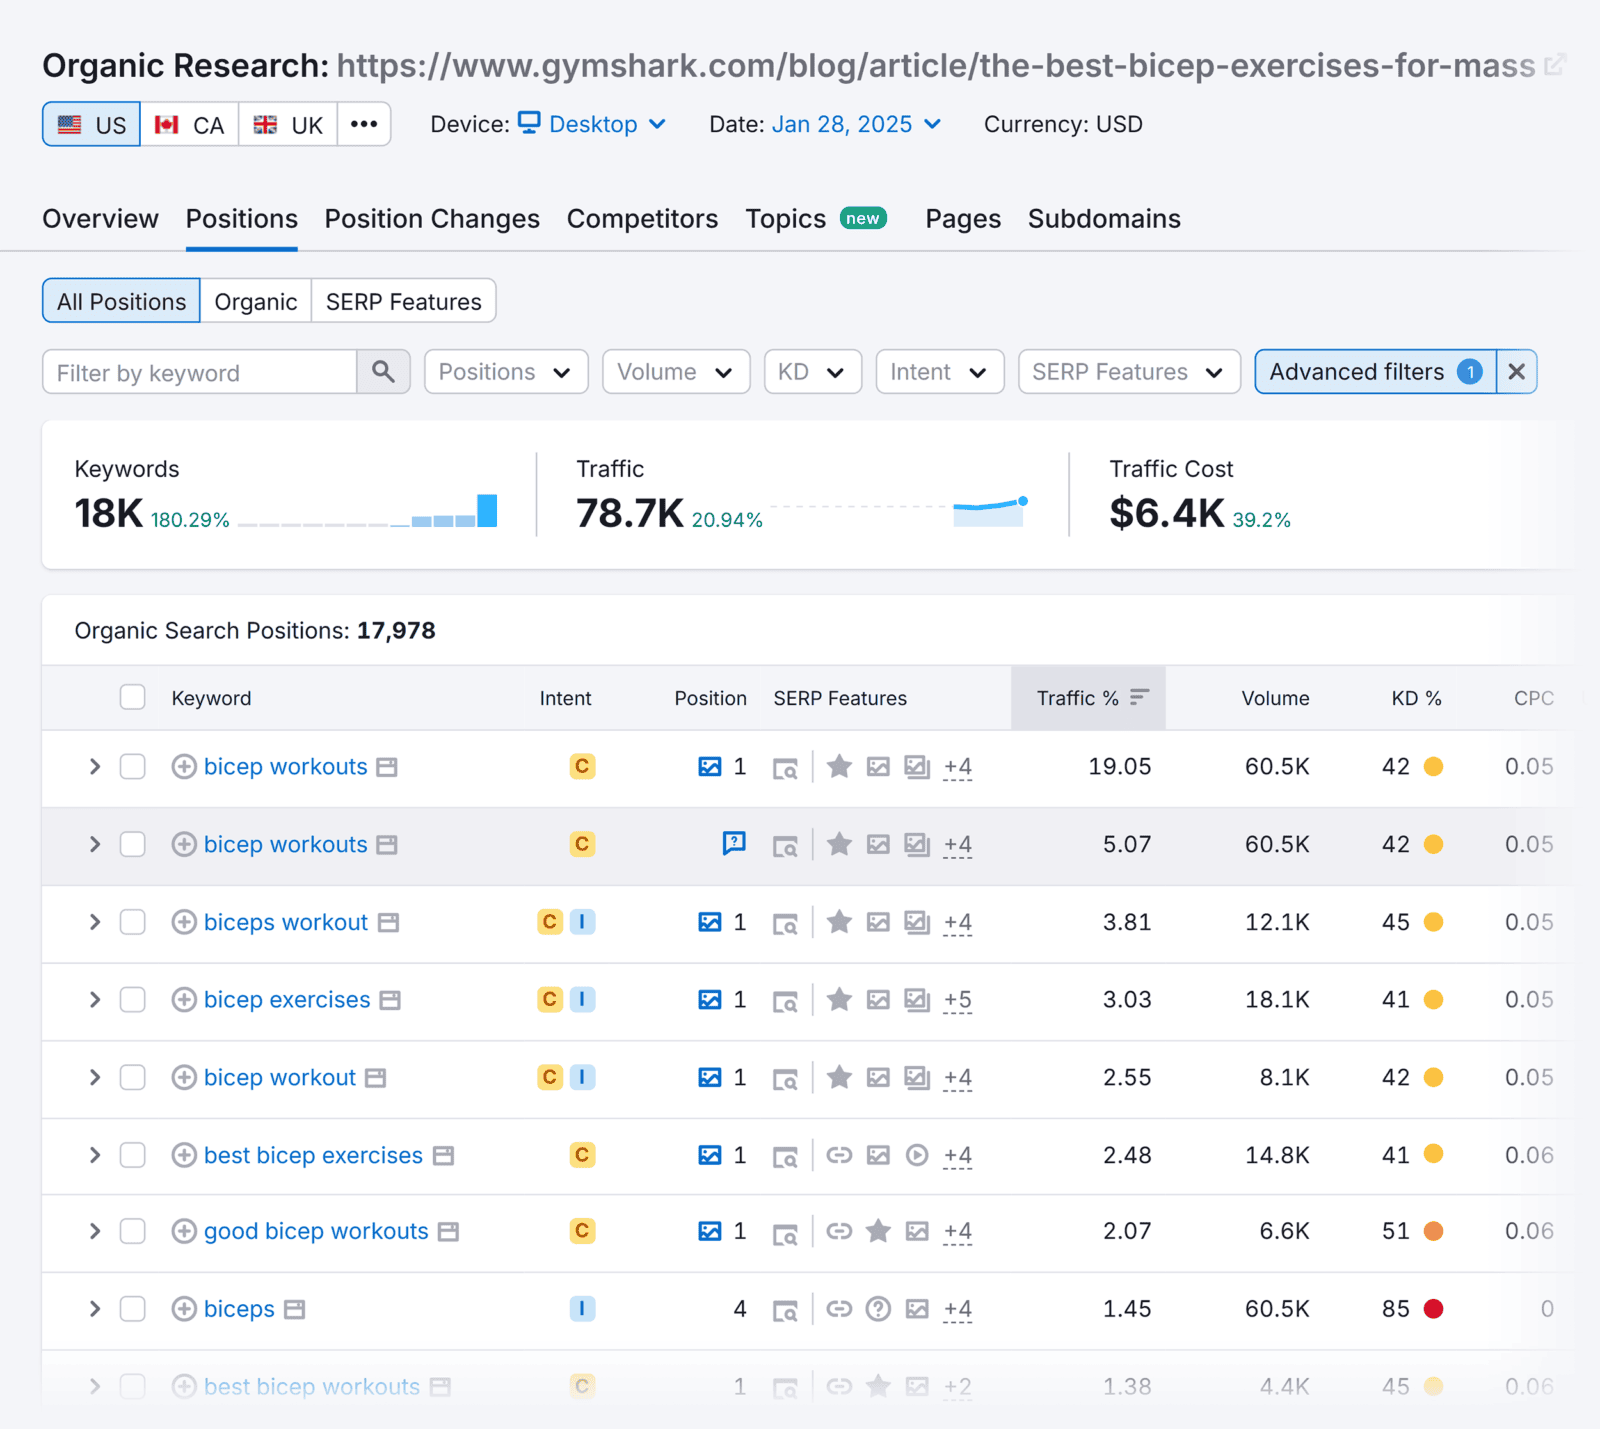Click the Video icon for 'best bicep exercises'
This screenshot has width=1600, height=1429.
tap(917, 1155)
